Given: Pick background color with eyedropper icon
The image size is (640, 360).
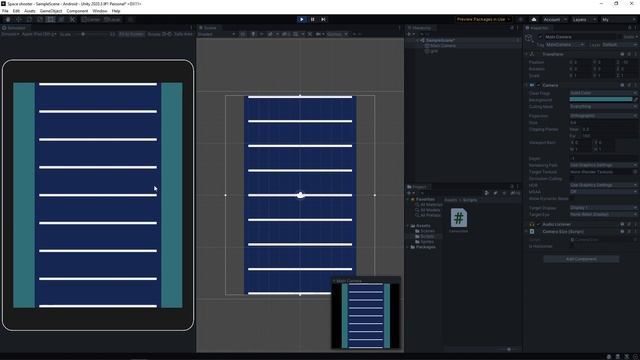Looking at the screenshot, I should [x=635, y=100].
